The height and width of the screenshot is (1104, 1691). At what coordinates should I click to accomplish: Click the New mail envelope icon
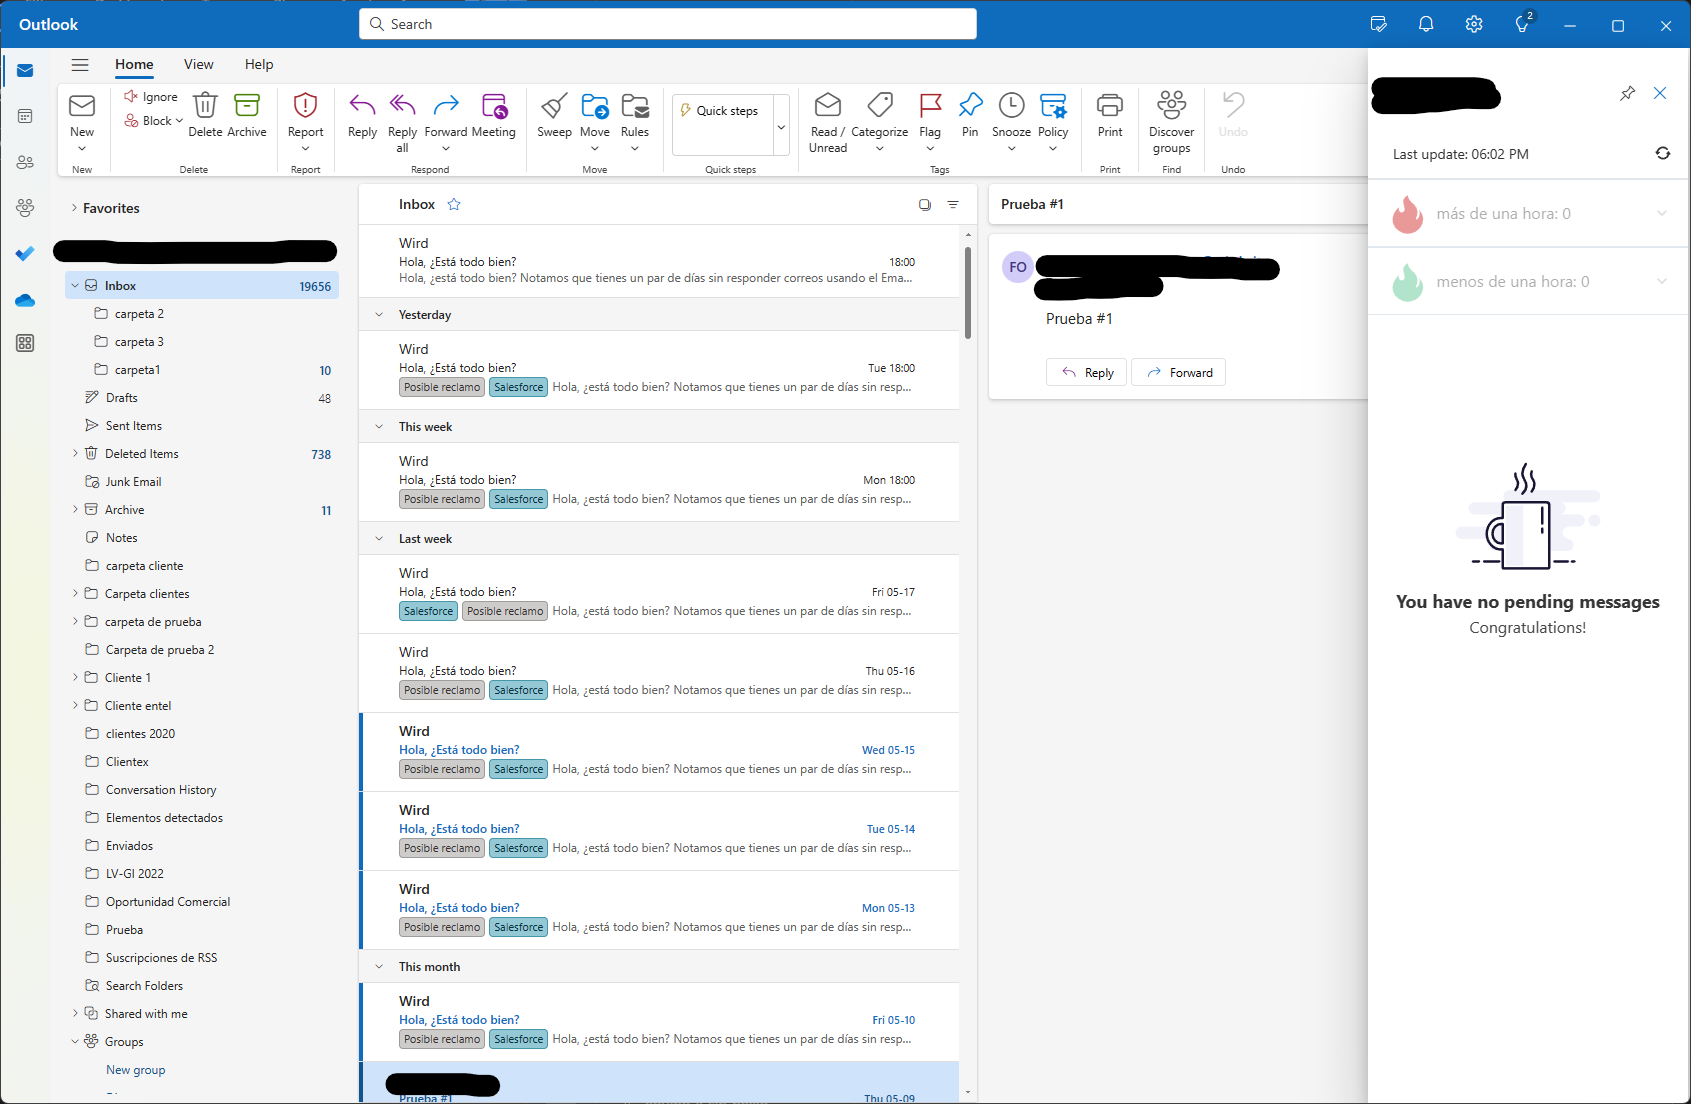pyautogui.click(x=82, y=105)
